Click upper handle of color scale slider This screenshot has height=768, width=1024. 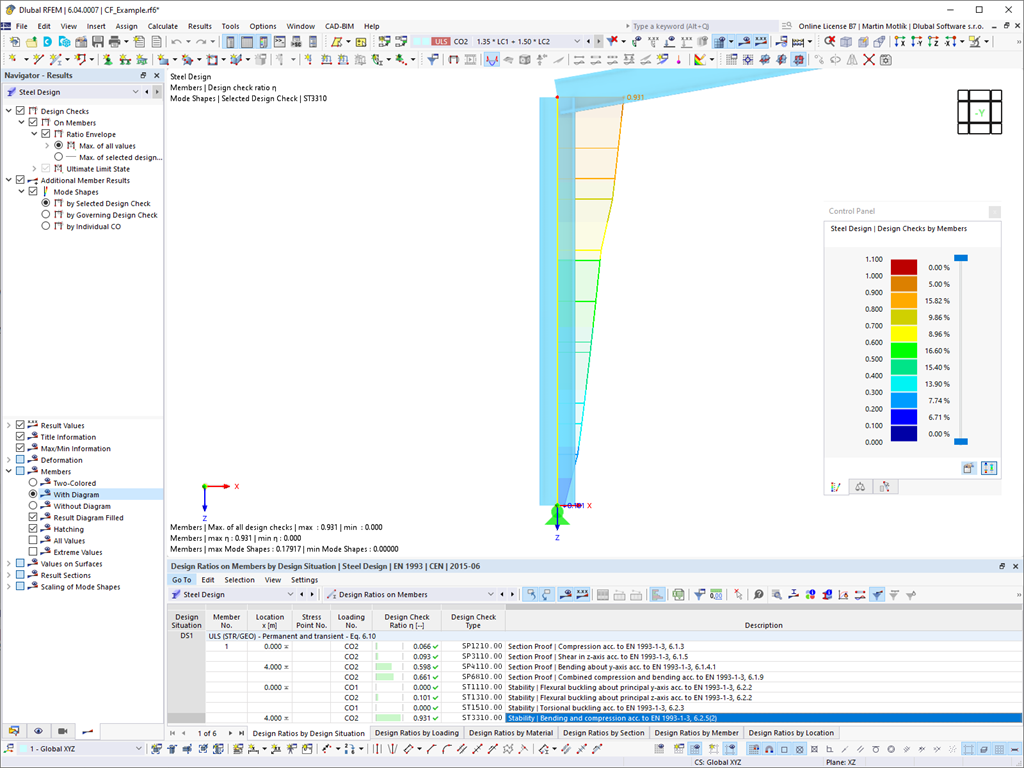coord(961,258)
